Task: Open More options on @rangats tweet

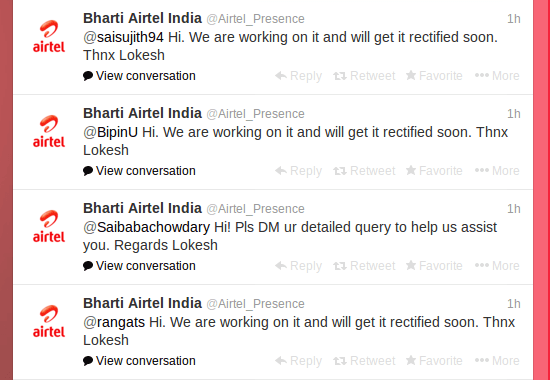Action: tap(497, 361)
